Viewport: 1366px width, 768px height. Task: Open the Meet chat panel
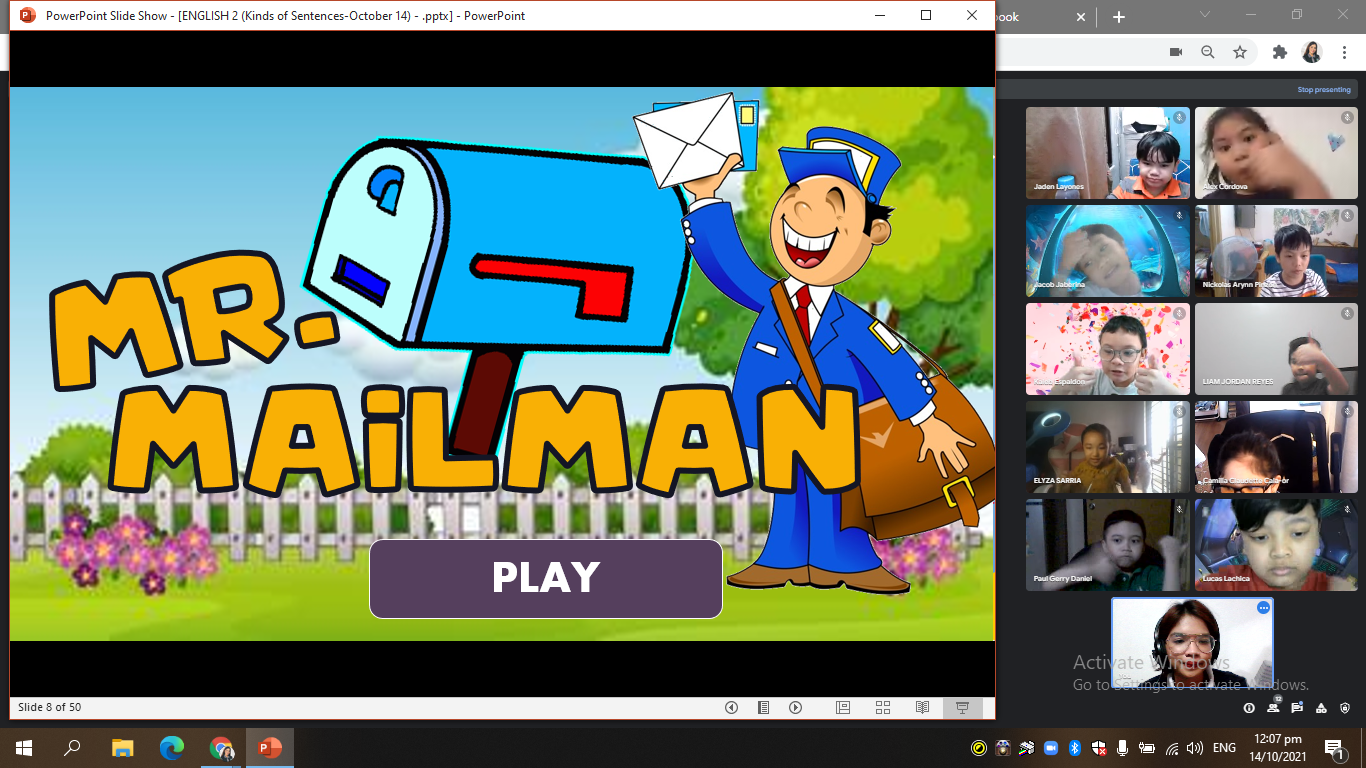[1297, 708]
